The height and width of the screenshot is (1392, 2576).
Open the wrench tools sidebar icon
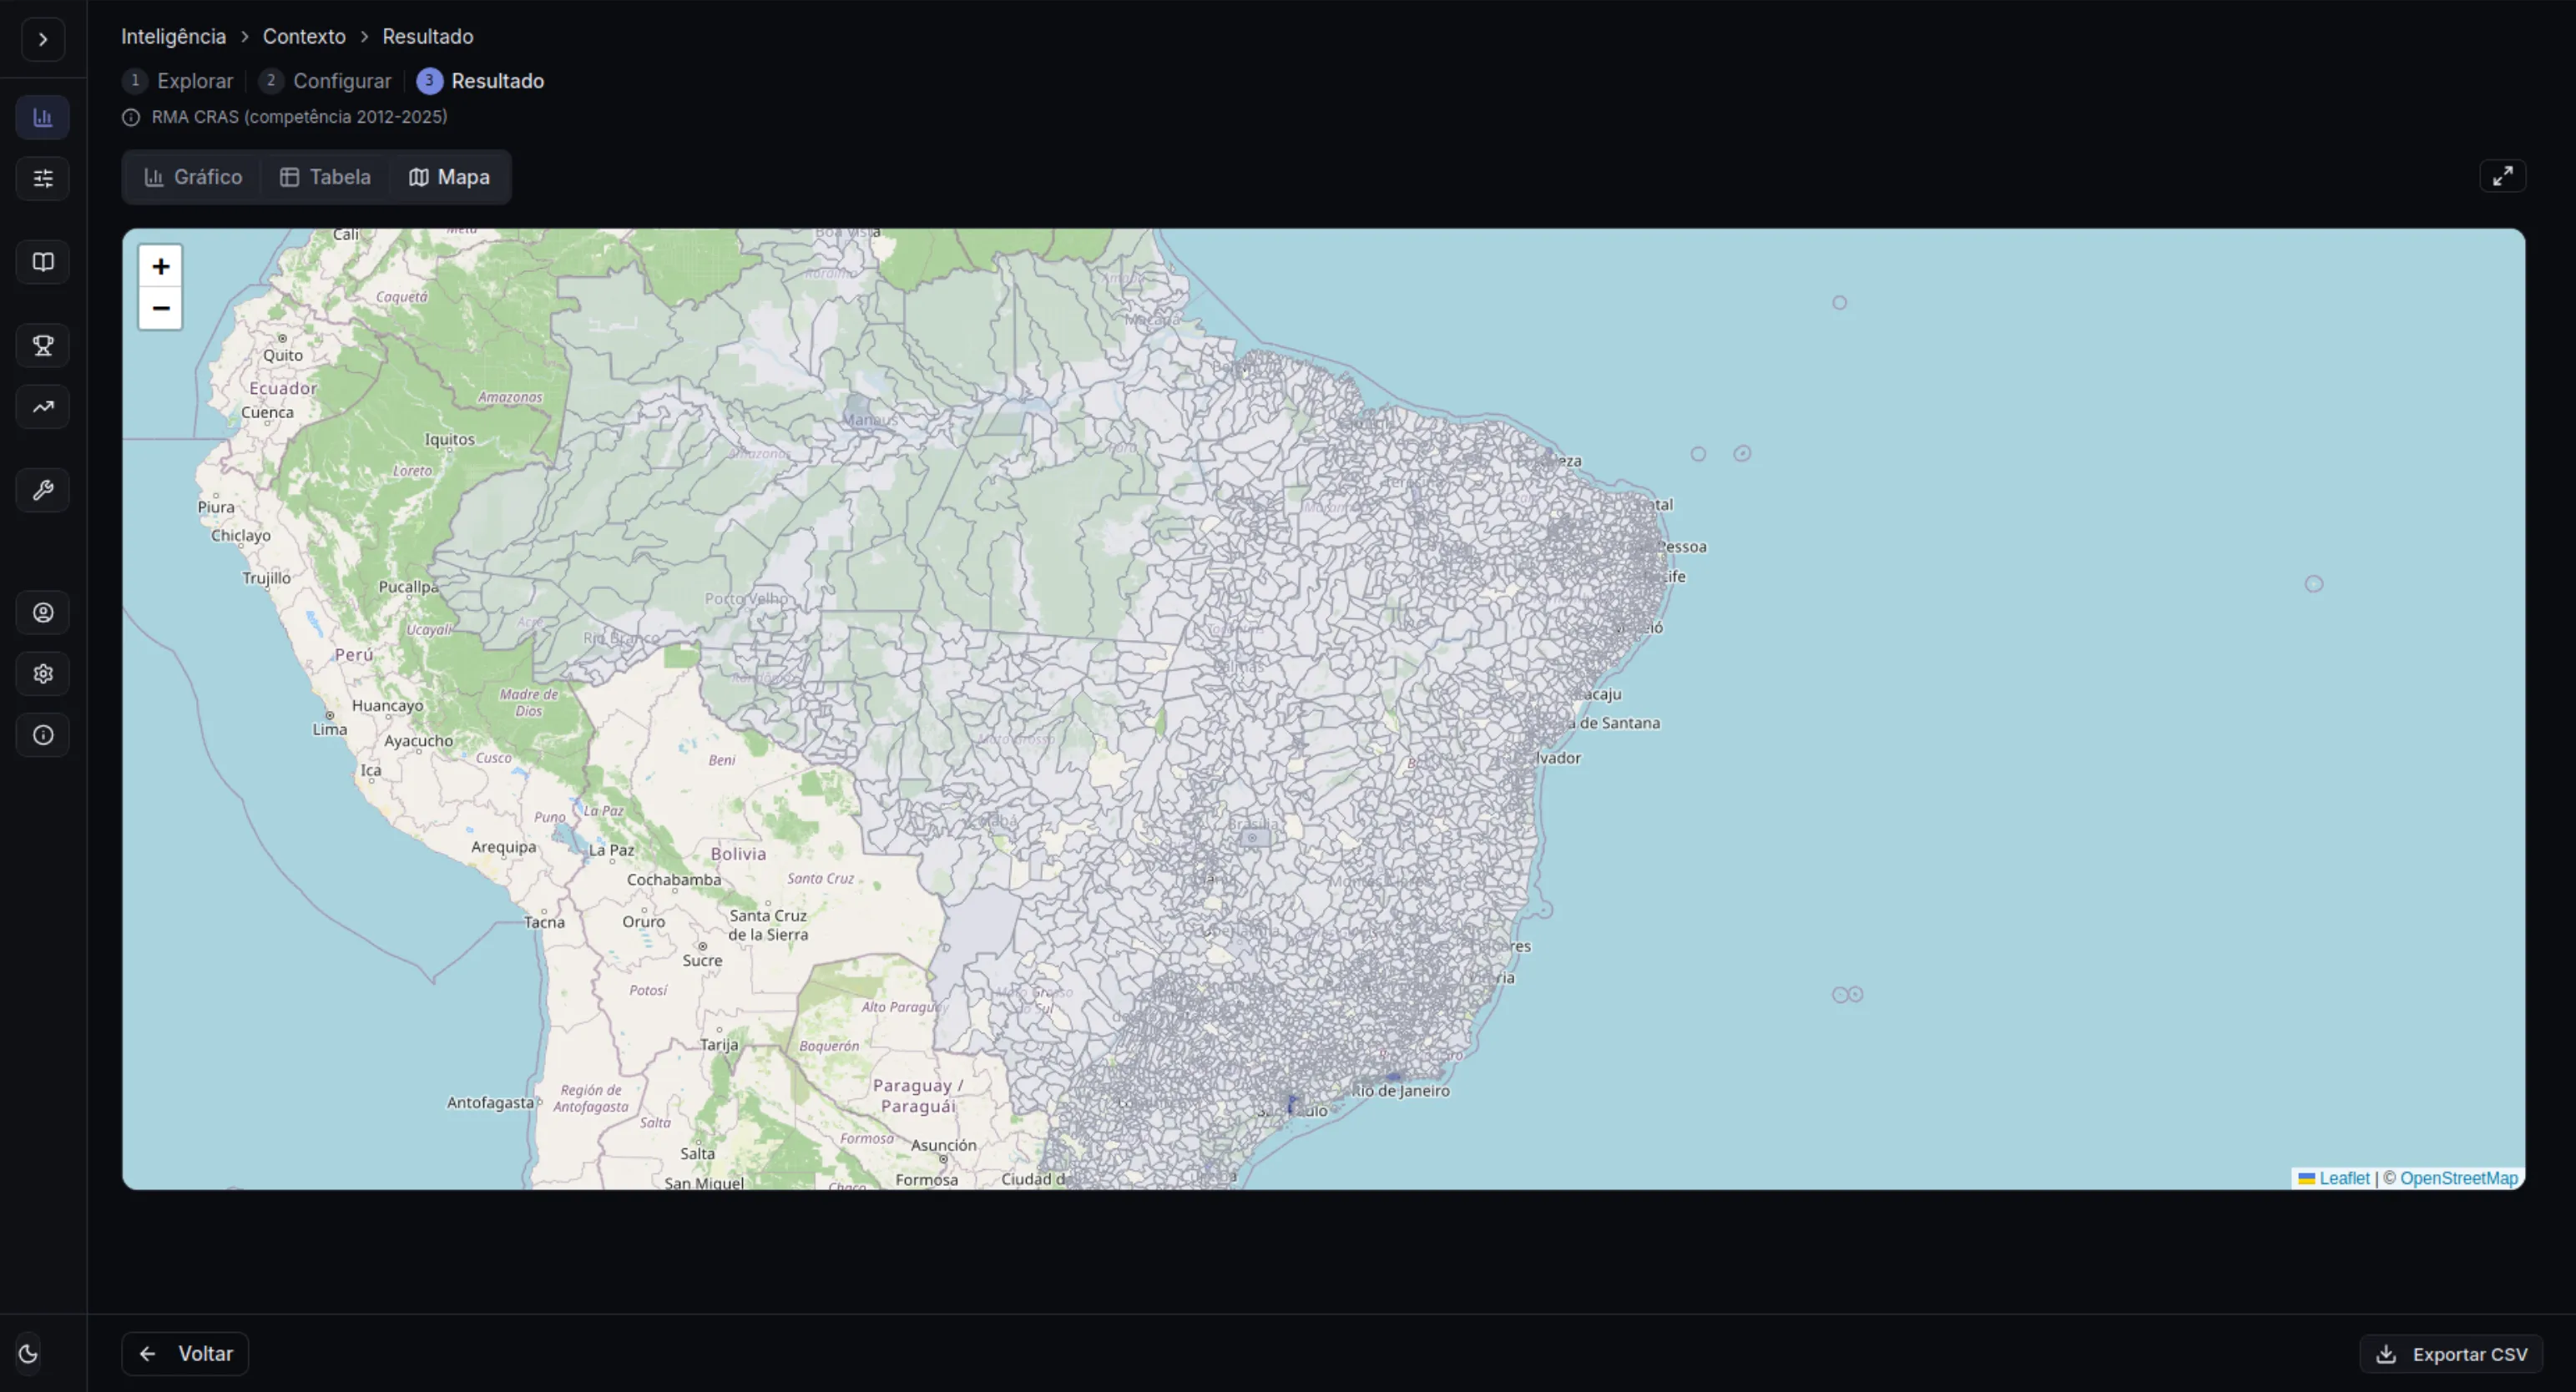pos(43,490)
